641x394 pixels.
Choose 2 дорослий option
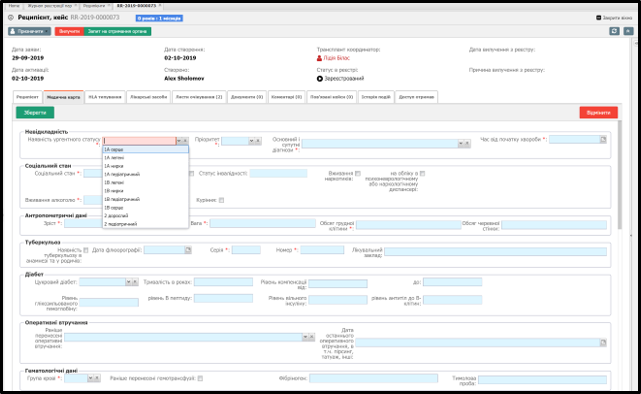pyautogui.click(x=146, y=216)
